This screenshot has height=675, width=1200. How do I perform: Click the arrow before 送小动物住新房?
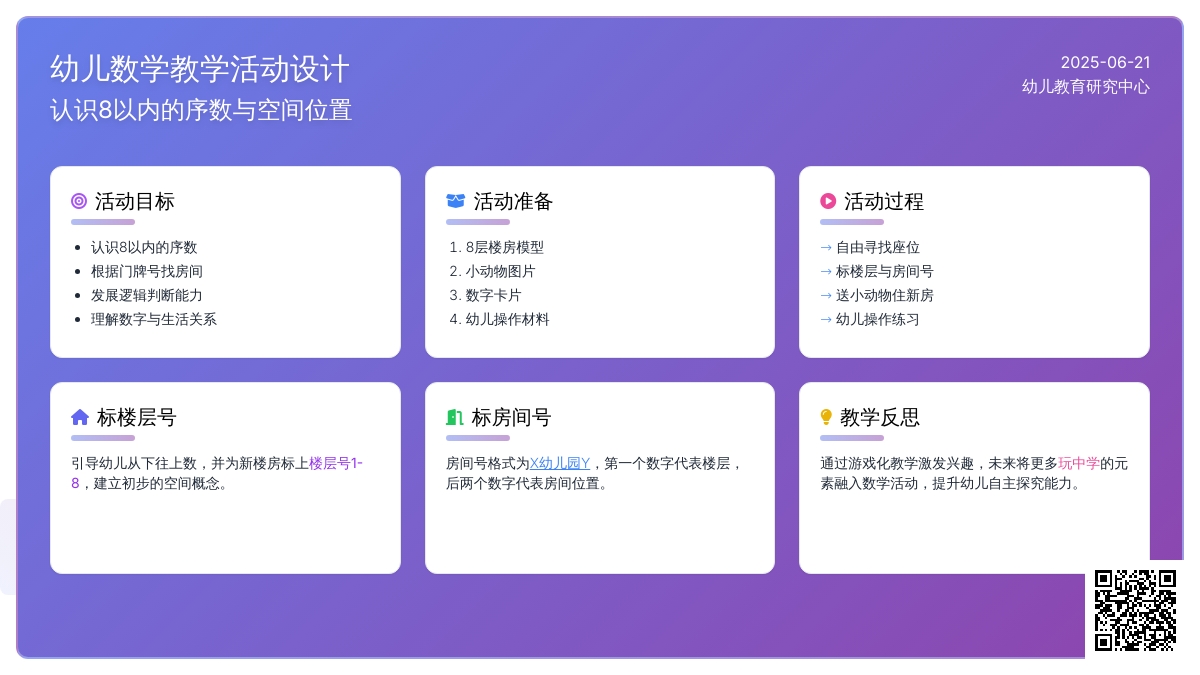click(x=826, y=295)
